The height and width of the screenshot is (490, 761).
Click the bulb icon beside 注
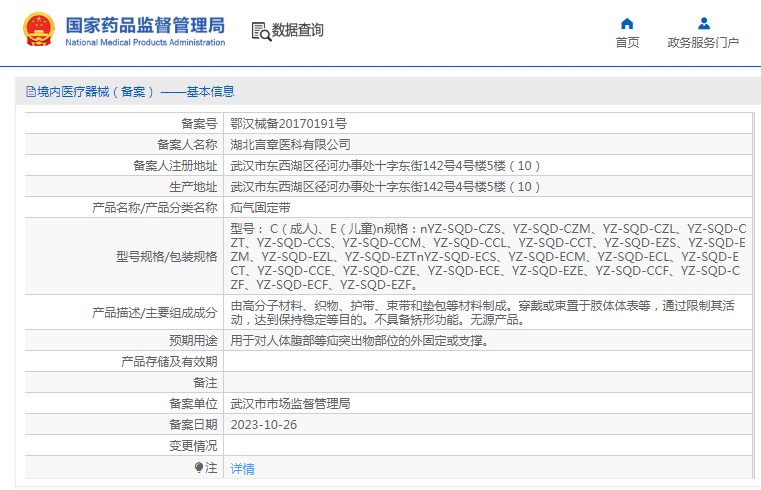coord(199,468)
